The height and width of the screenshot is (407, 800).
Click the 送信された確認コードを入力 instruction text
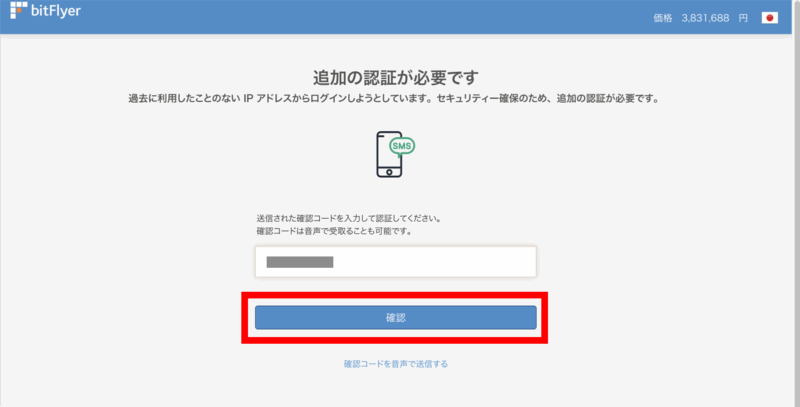(348, 218)
